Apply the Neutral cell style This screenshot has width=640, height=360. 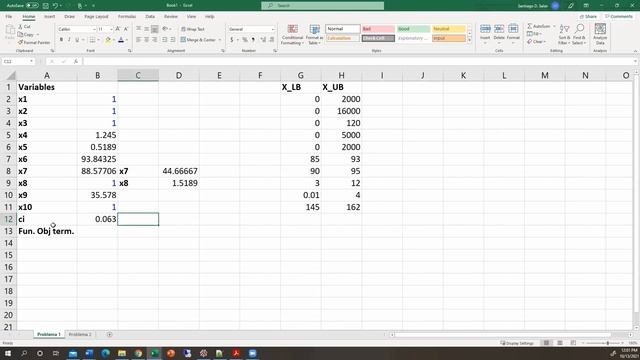coord(448,29)
